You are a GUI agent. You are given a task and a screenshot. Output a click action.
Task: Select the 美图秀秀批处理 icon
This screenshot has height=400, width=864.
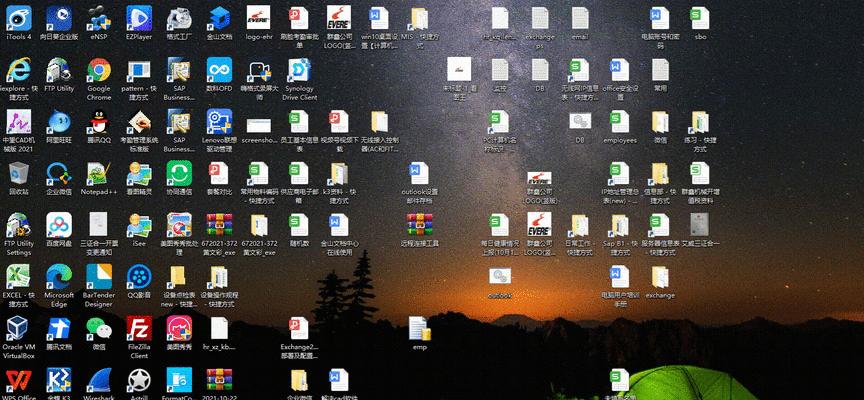coord(179,225)
